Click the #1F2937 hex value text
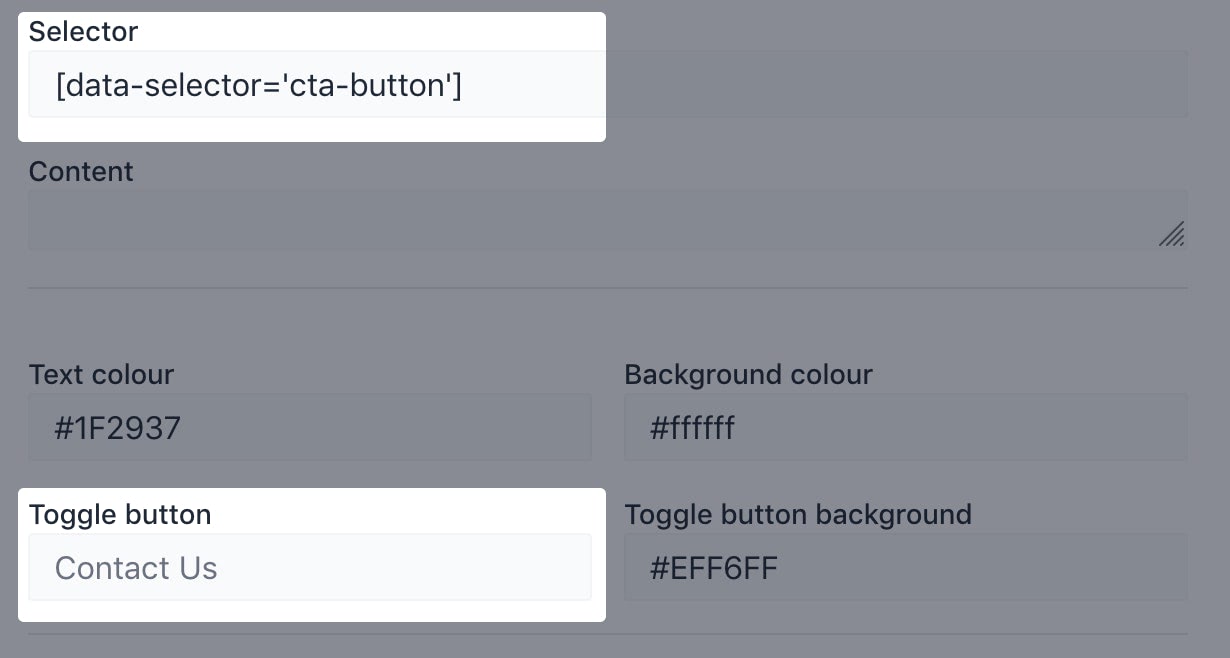 118,429
